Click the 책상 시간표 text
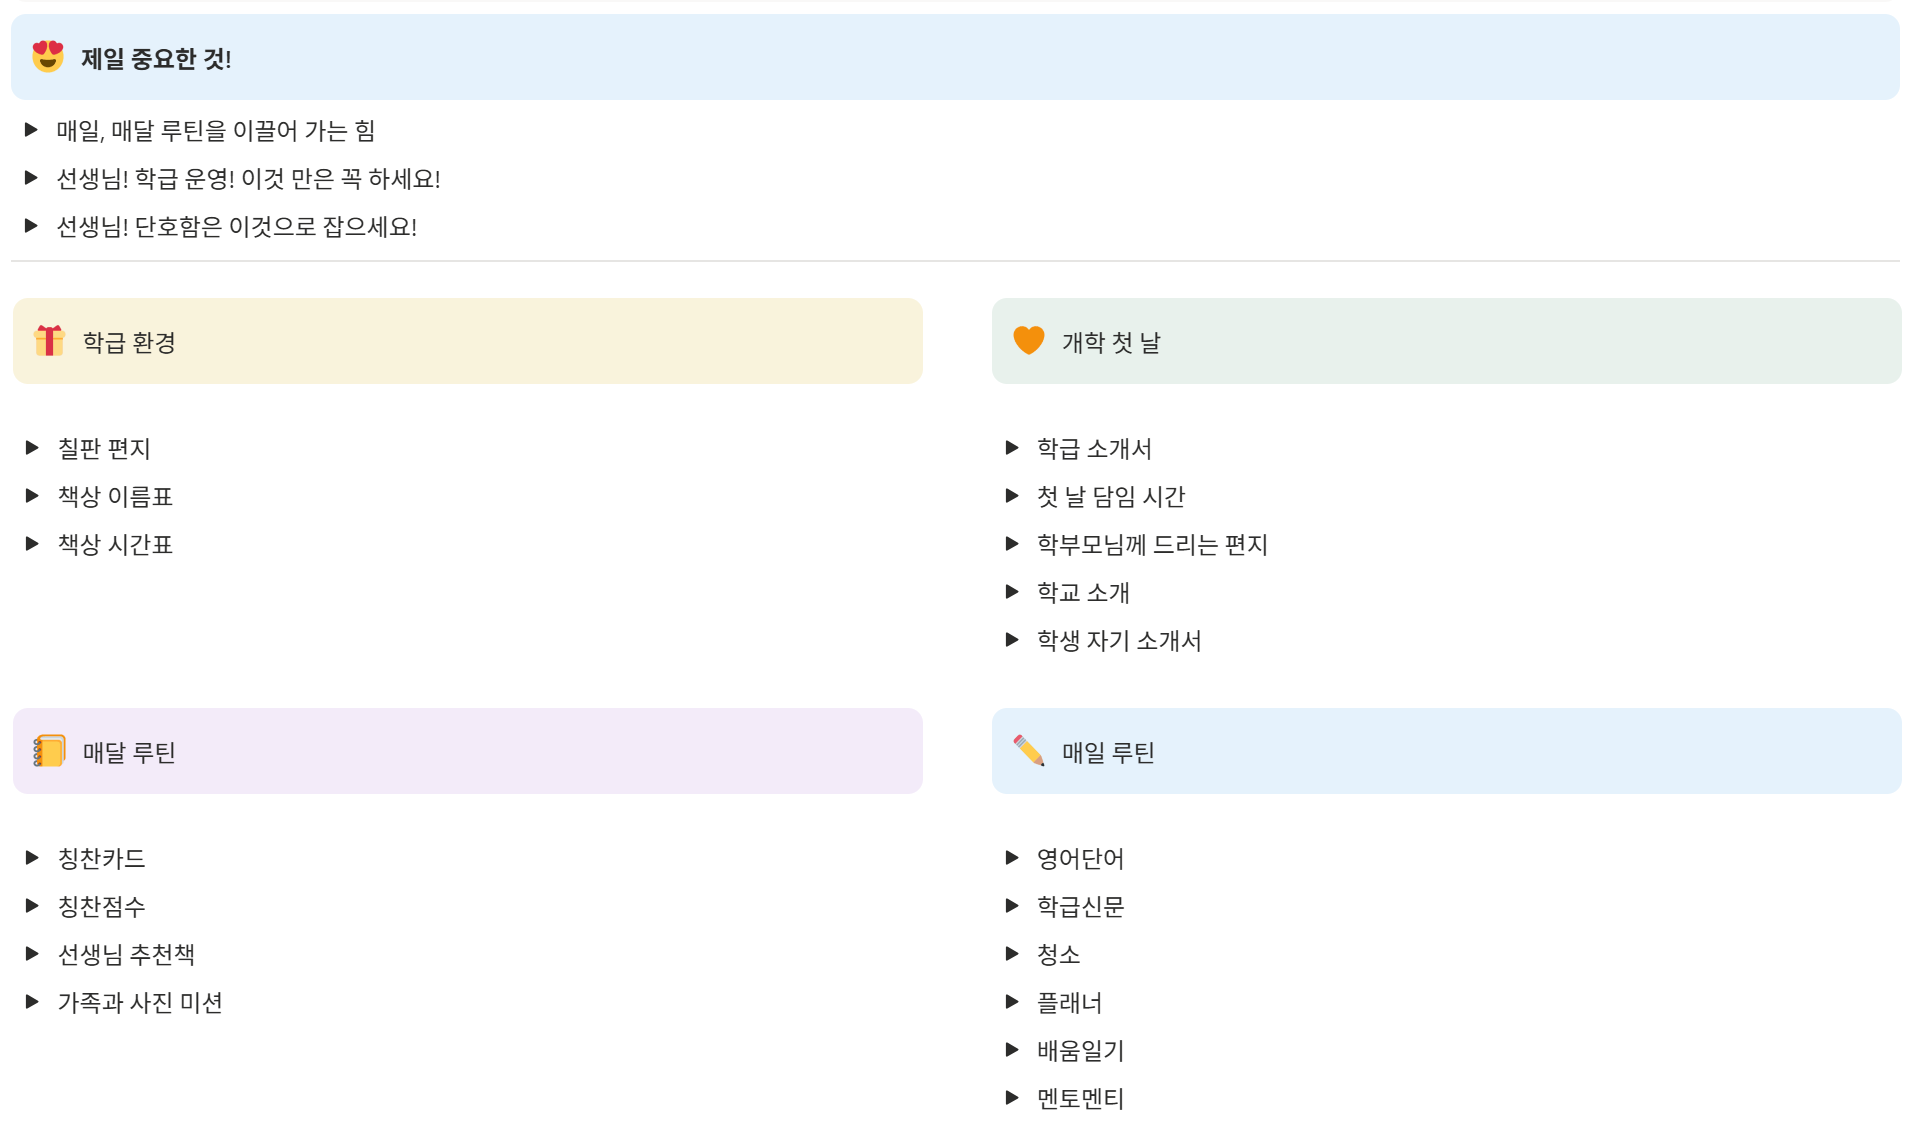1923x1129 pixels. click(115, 544)
